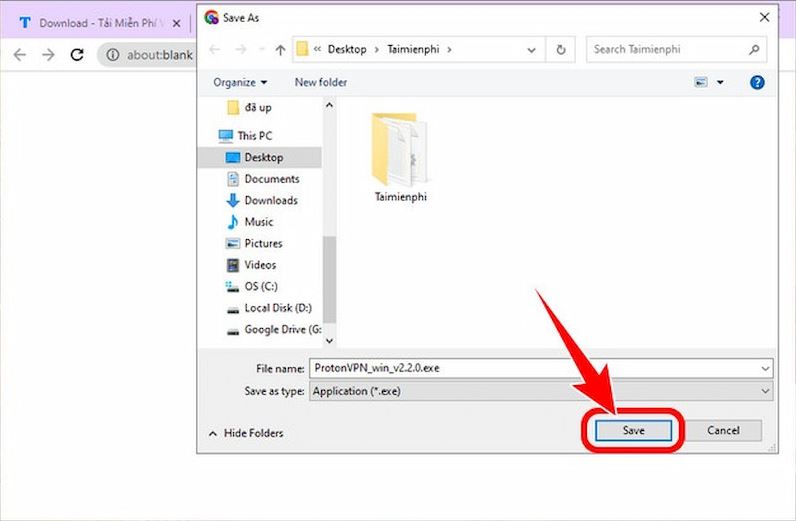796x521 pixels.
Task: Click the Cancel button
Action: [x=723, y=430]
